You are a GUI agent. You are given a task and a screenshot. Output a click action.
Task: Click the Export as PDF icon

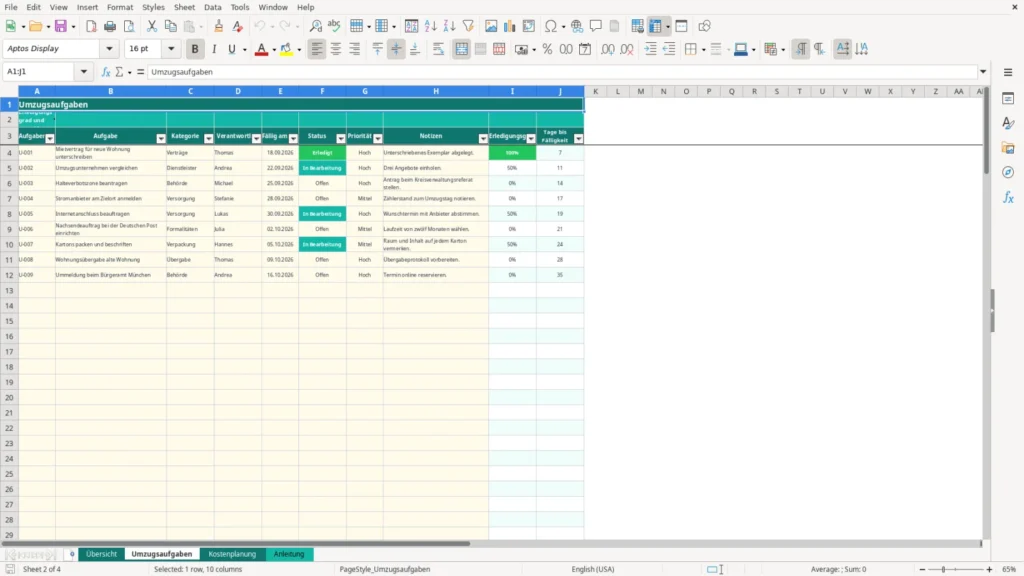click(x=91, y=26)
